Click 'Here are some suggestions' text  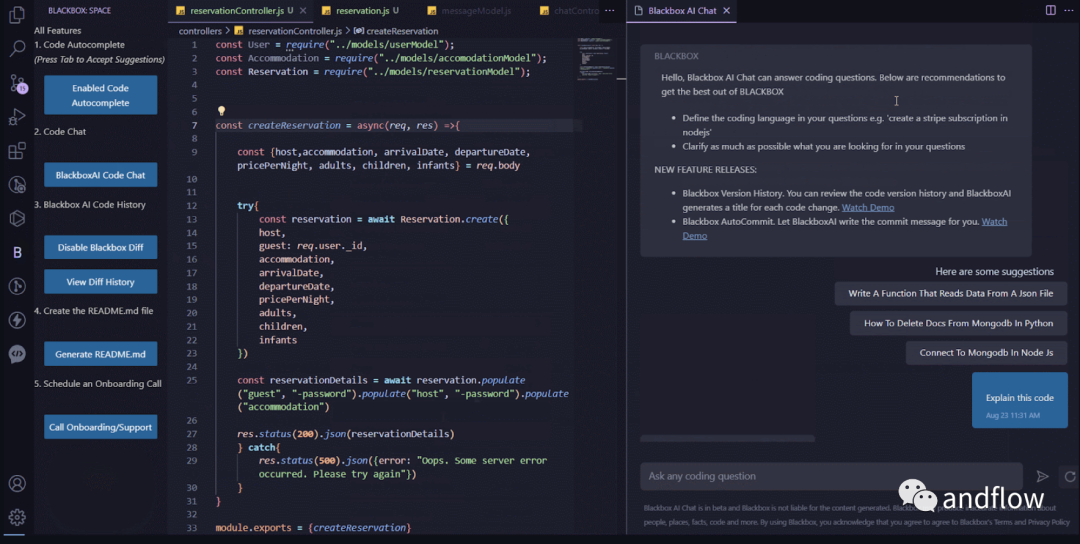point(995,271)
